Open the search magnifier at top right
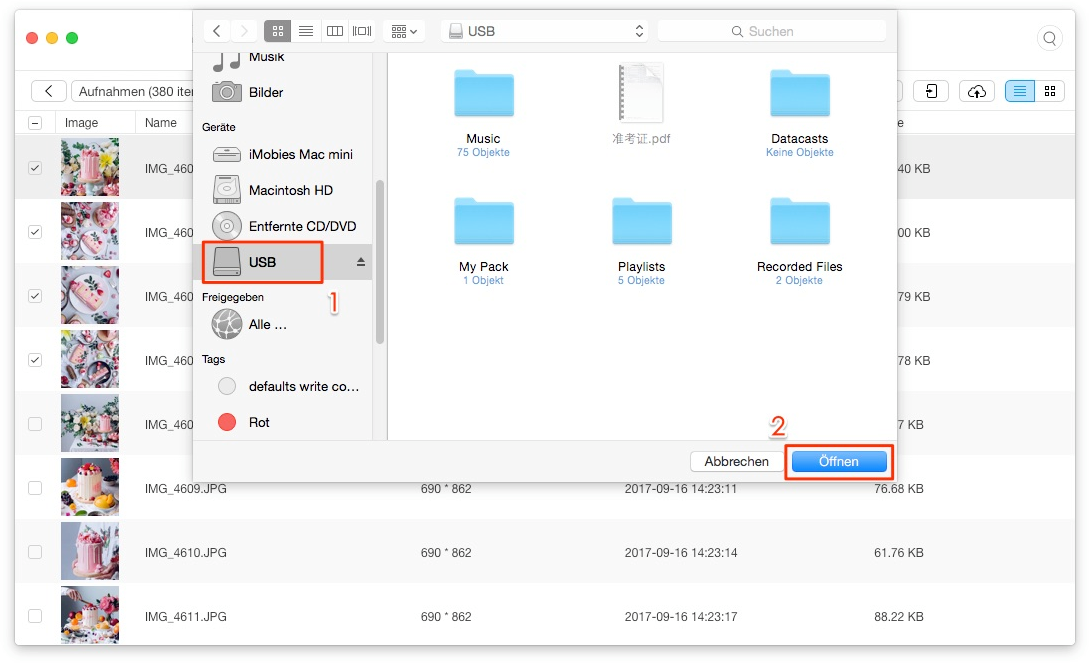 [x=1049, y=38]
